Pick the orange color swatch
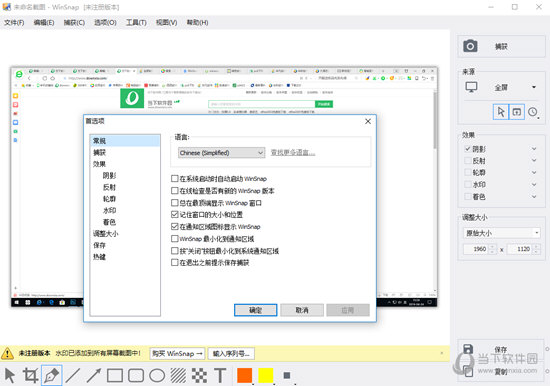550x386 pixels. coord(244,375)
